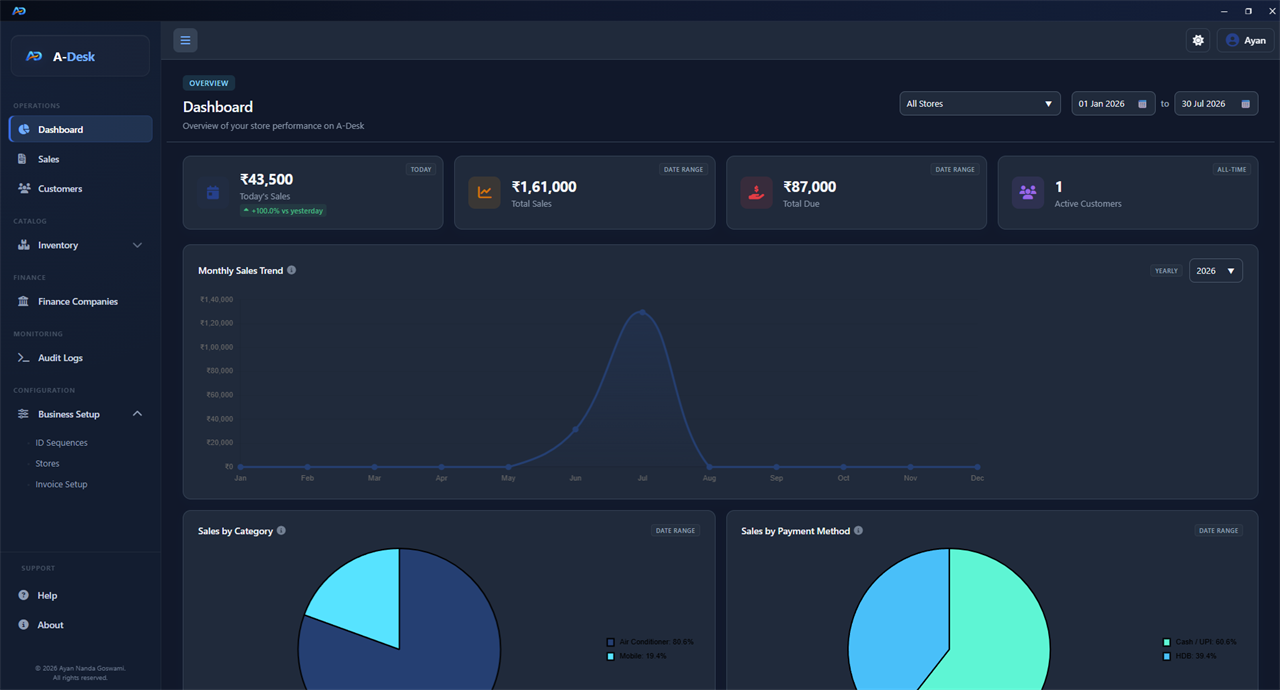Click the Customers group icon in sidebar
Screen dimensions: 1280x690
[x=23, y=188]
